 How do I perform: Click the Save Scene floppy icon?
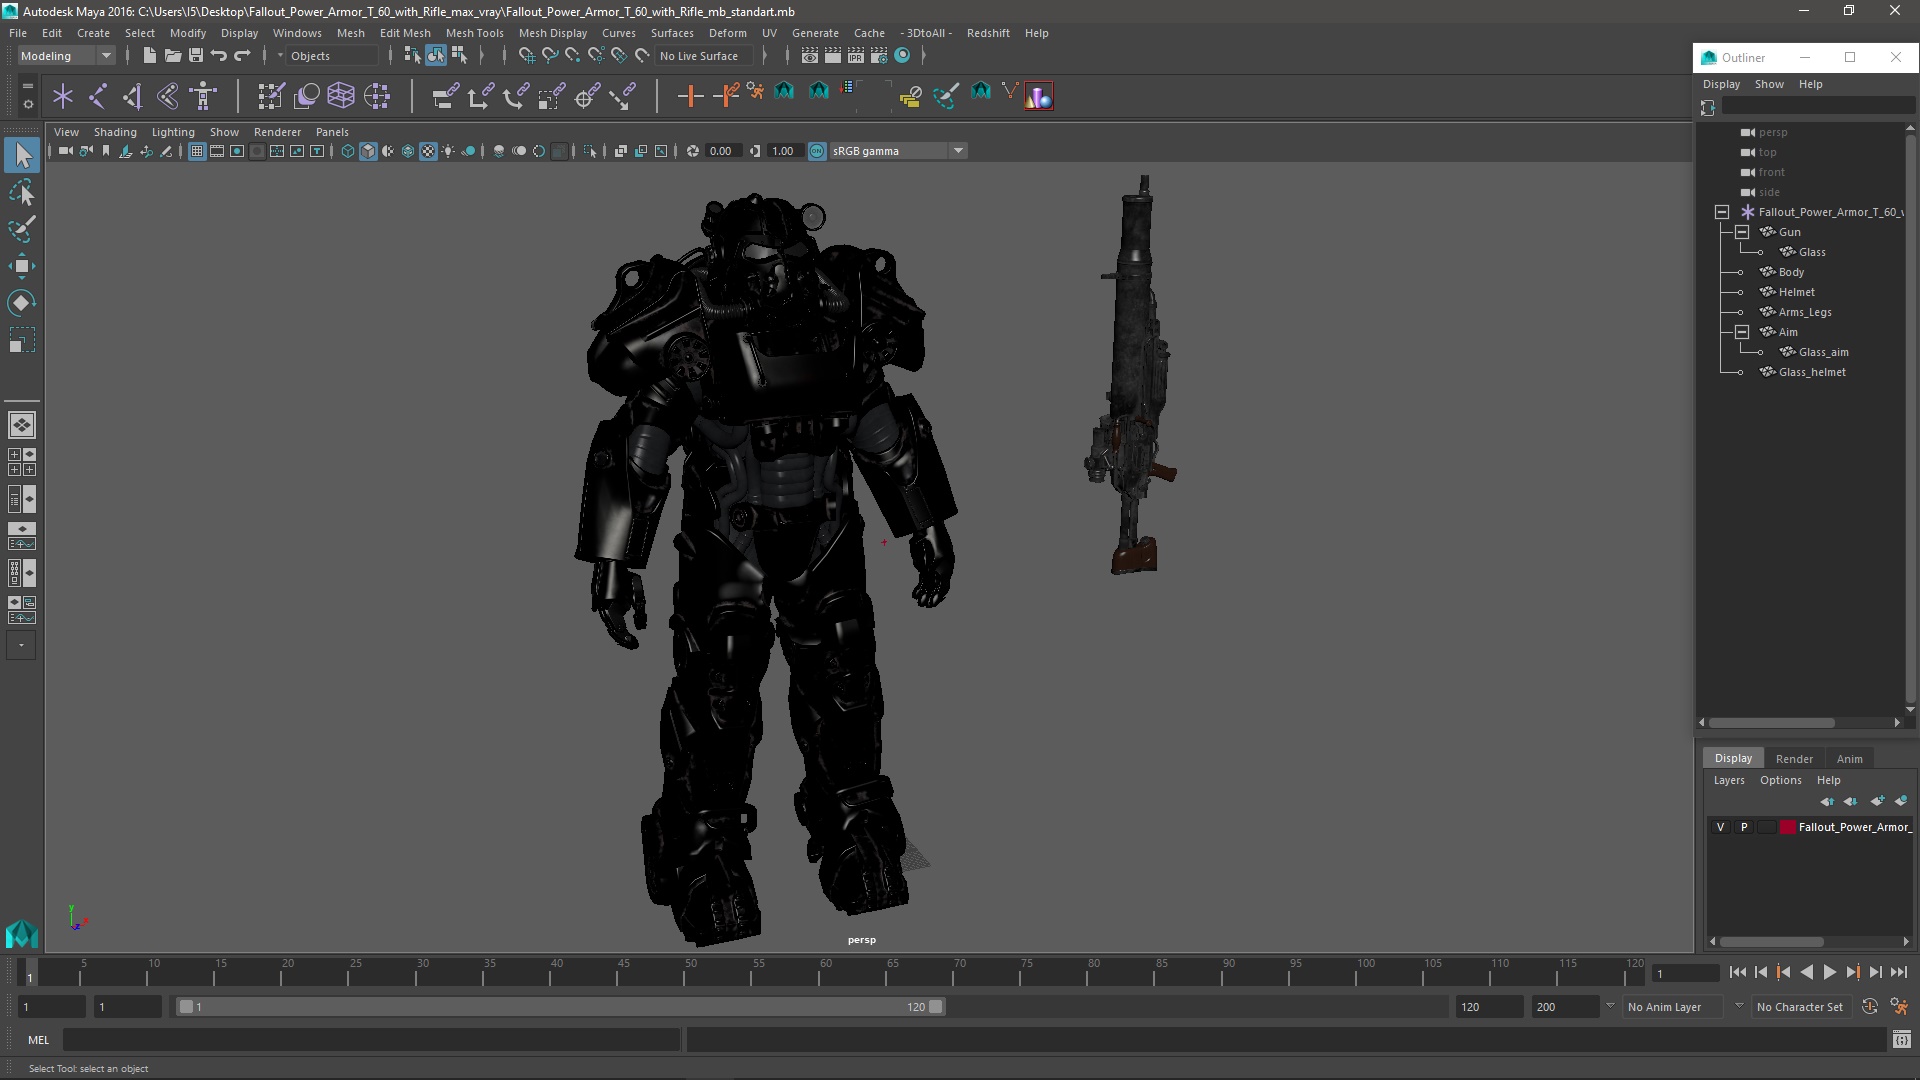pos(196,56)
